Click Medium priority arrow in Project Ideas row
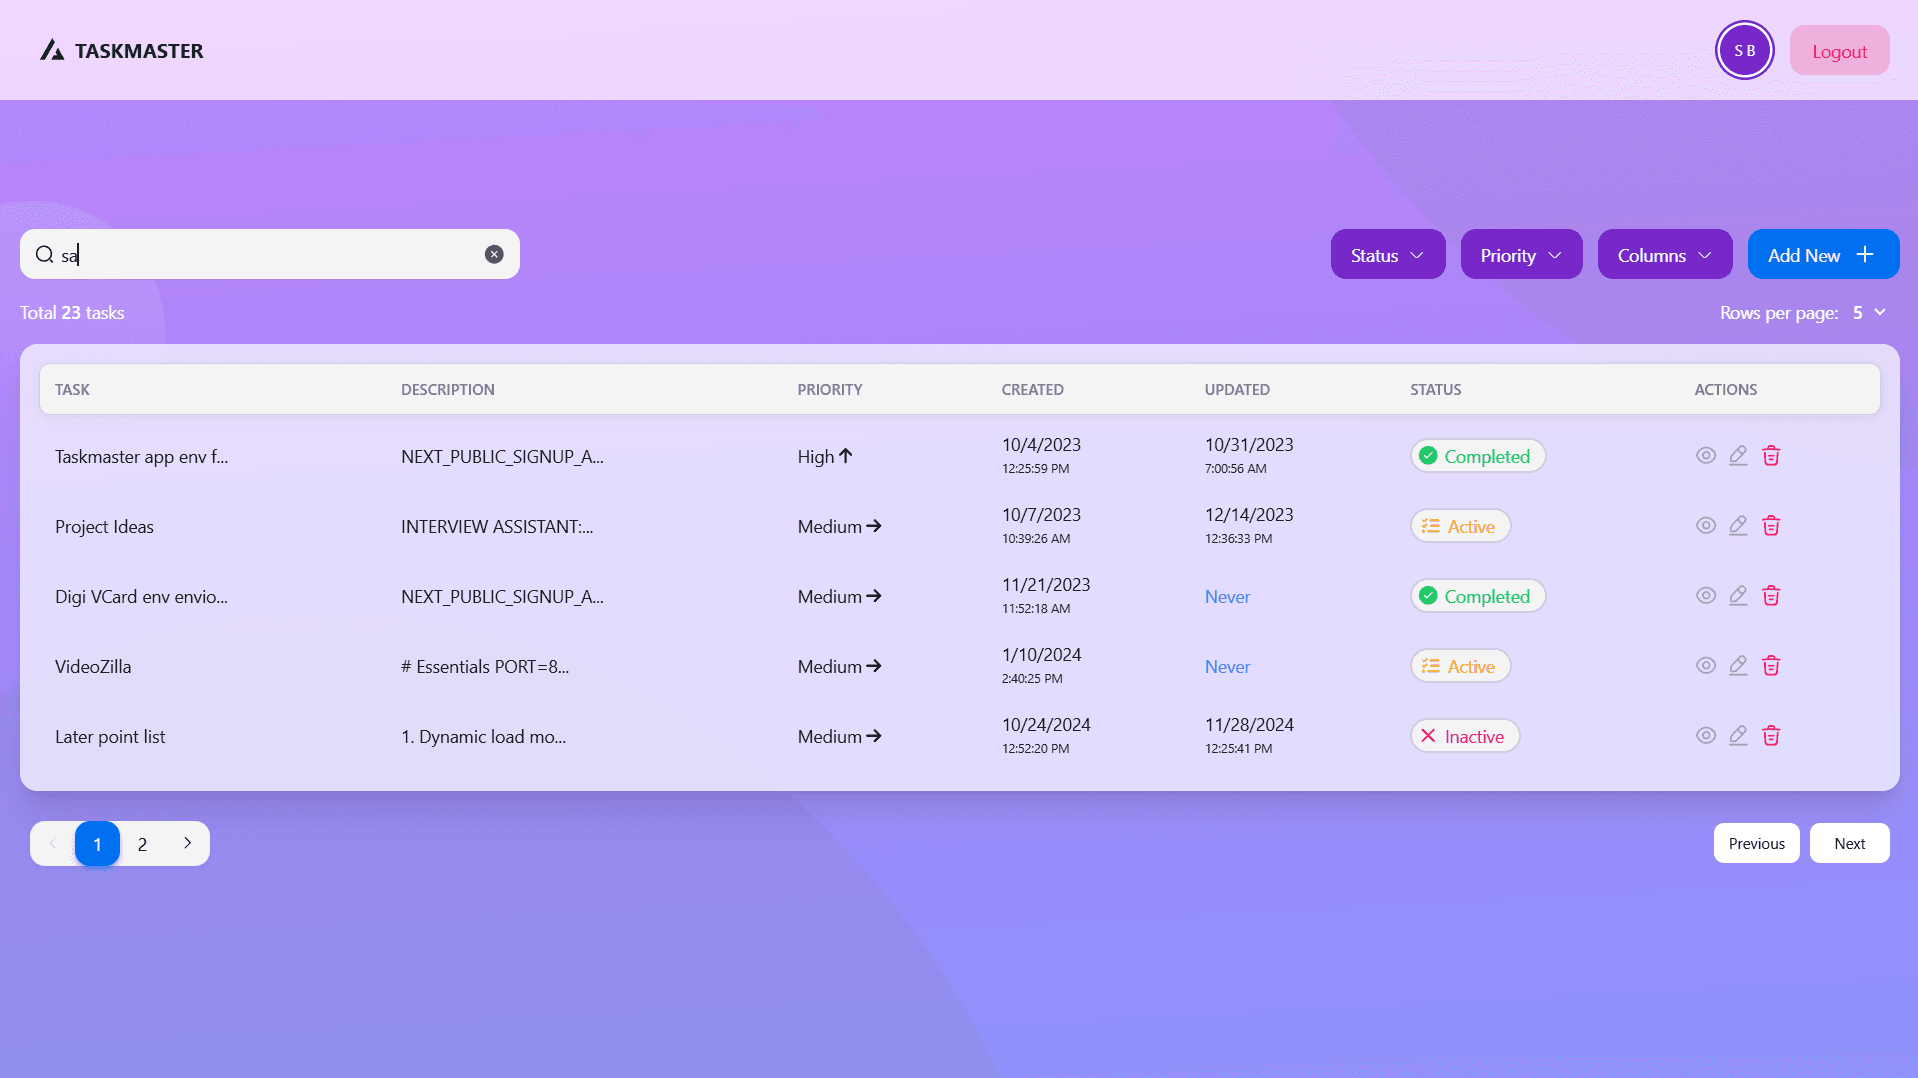The height and width of the screenshot is (1078, 1918). [x=874, y=526]
